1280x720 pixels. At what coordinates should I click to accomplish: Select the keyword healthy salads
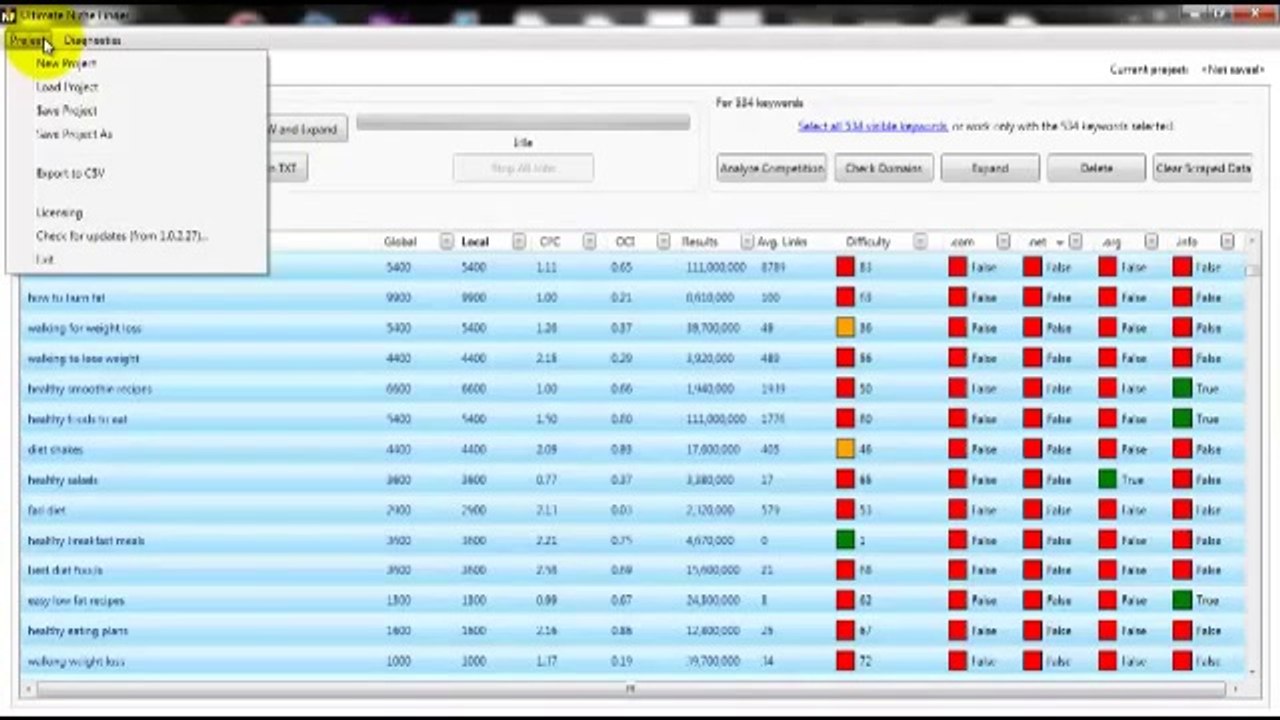coord(63,480)
